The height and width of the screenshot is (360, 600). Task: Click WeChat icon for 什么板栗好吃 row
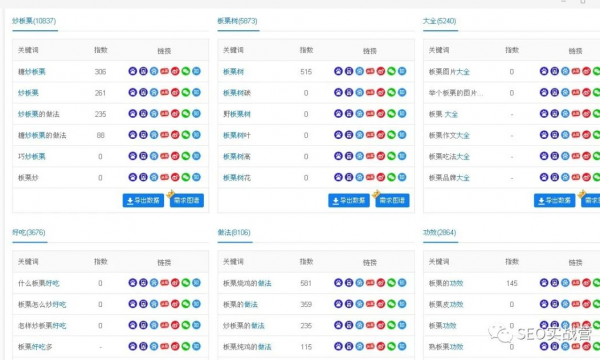click(186, 283)
